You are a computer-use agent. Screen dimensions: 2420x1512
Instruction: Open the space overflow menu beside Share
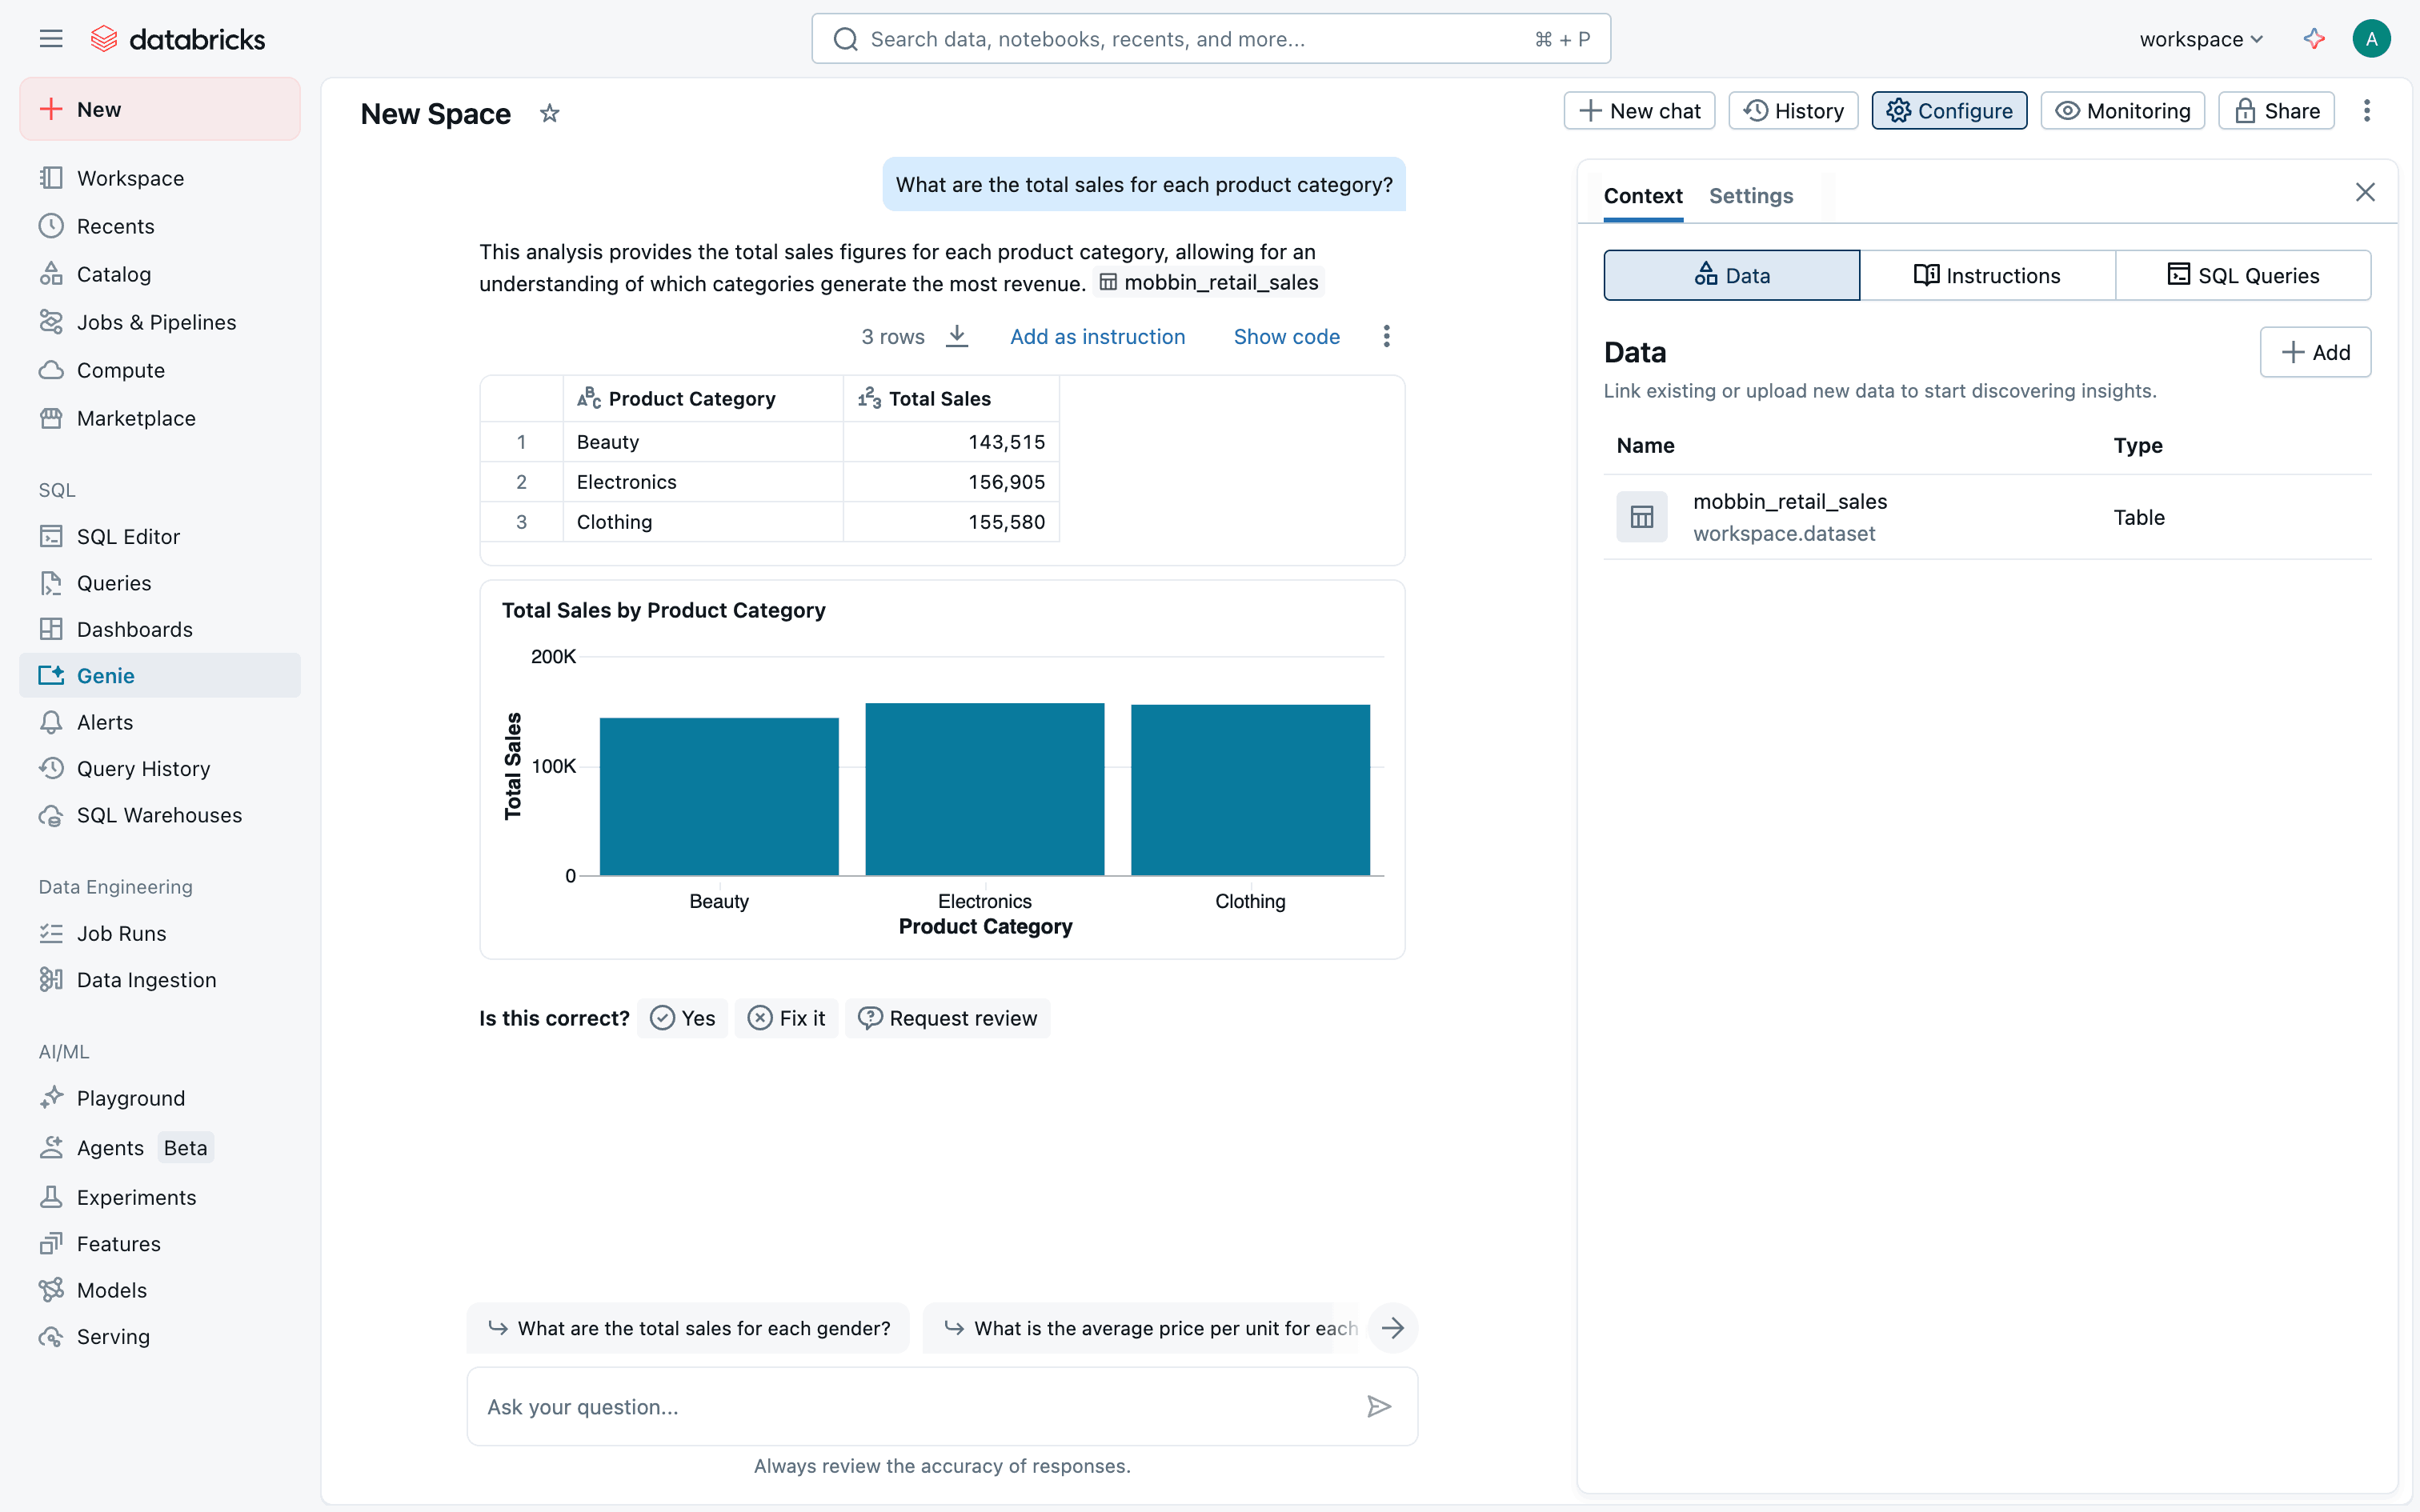2366,111
